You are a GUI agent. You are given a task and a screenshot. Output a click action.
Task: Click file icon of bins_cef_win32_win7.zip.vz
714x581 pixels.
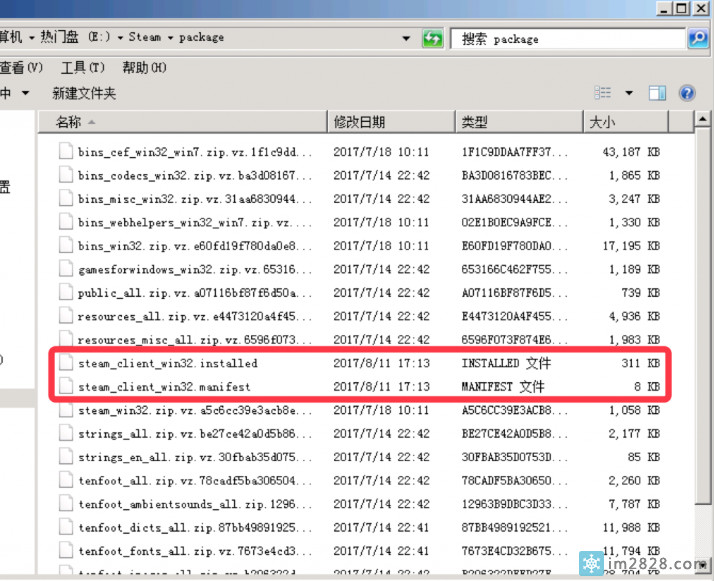pyautogui.click(x=66, y=152)
